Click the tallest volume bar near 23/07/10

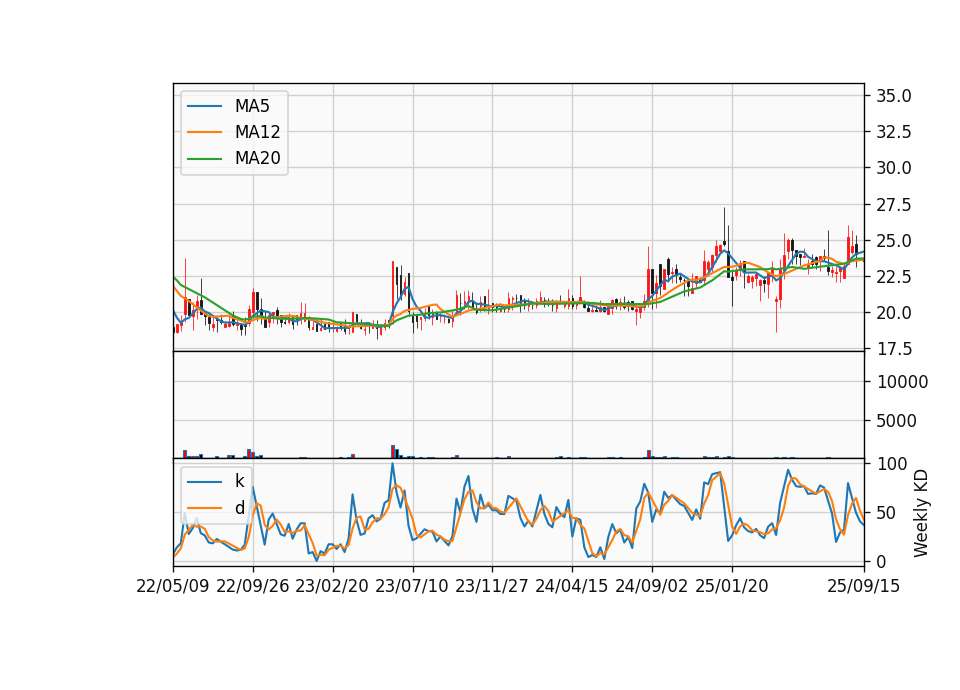393,451
